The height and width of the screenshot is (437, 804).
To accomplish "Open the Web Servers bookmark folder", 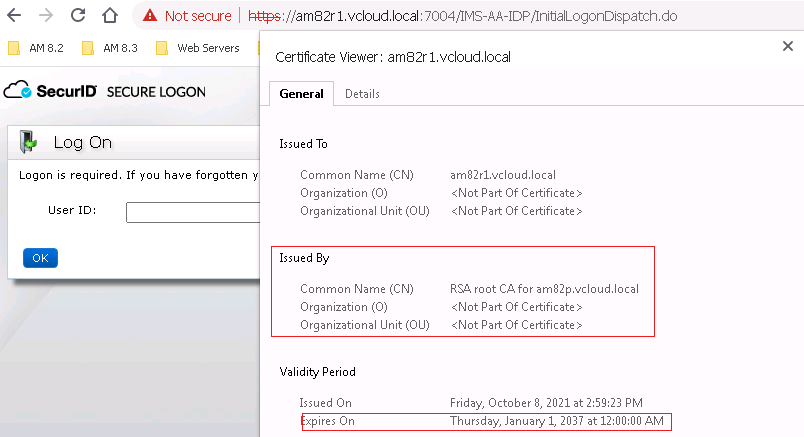I will pos(198,48).
